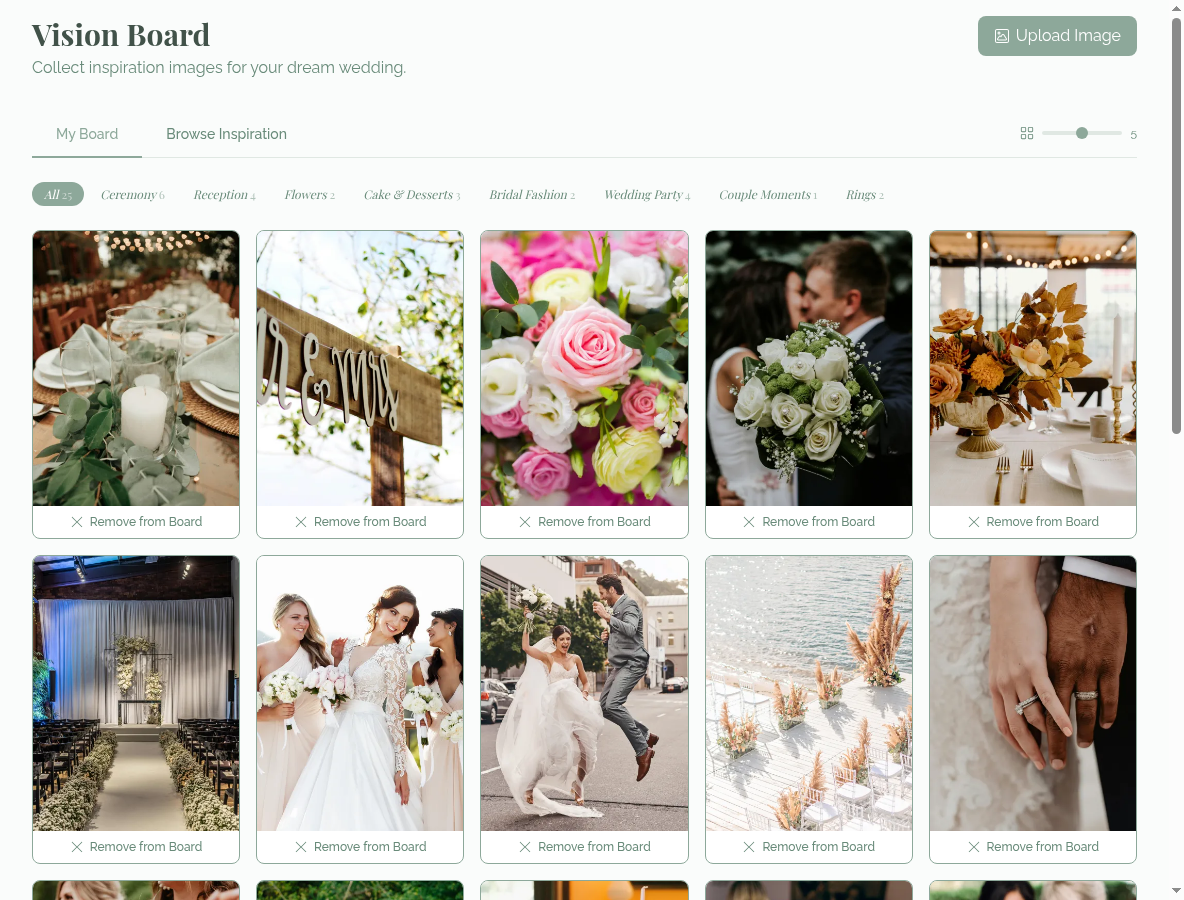Viewport: 1184px width, 900px height.
Task: Switch to the My Board tab
Action: [x=87, y=134]
